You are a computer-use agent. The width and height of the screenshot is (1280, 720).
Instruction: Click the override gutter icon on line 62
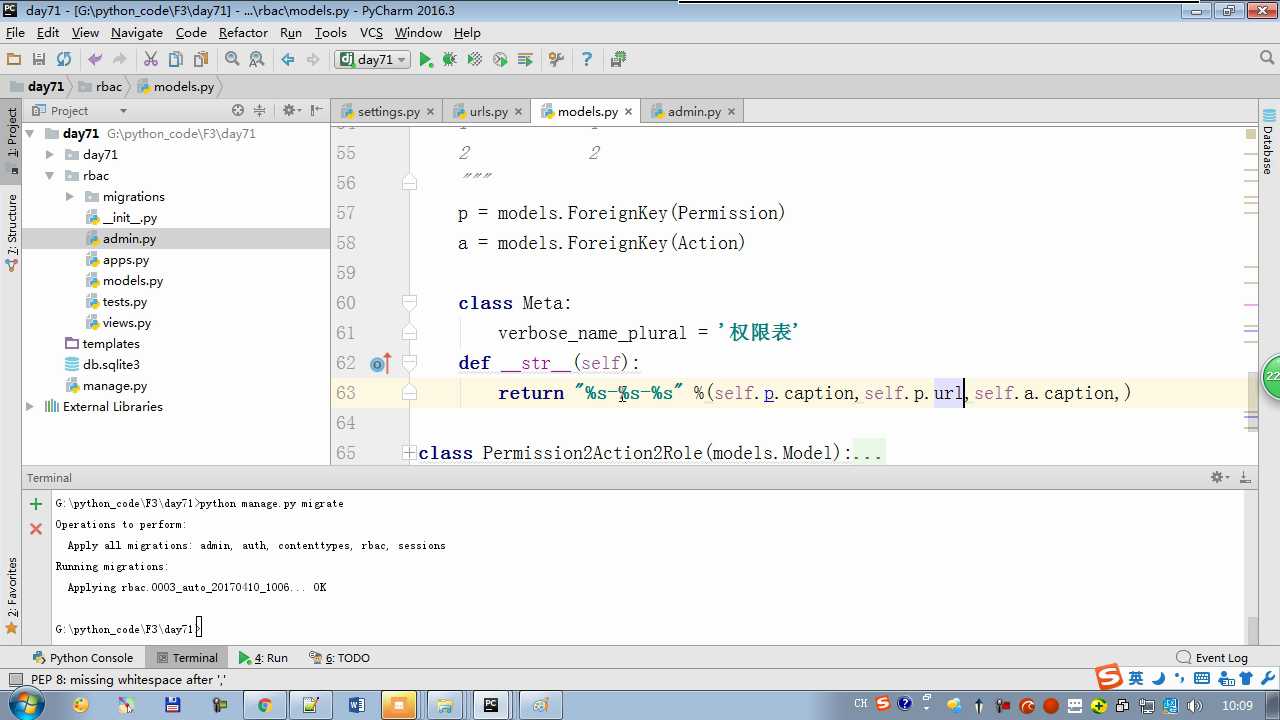click(380, 364)
